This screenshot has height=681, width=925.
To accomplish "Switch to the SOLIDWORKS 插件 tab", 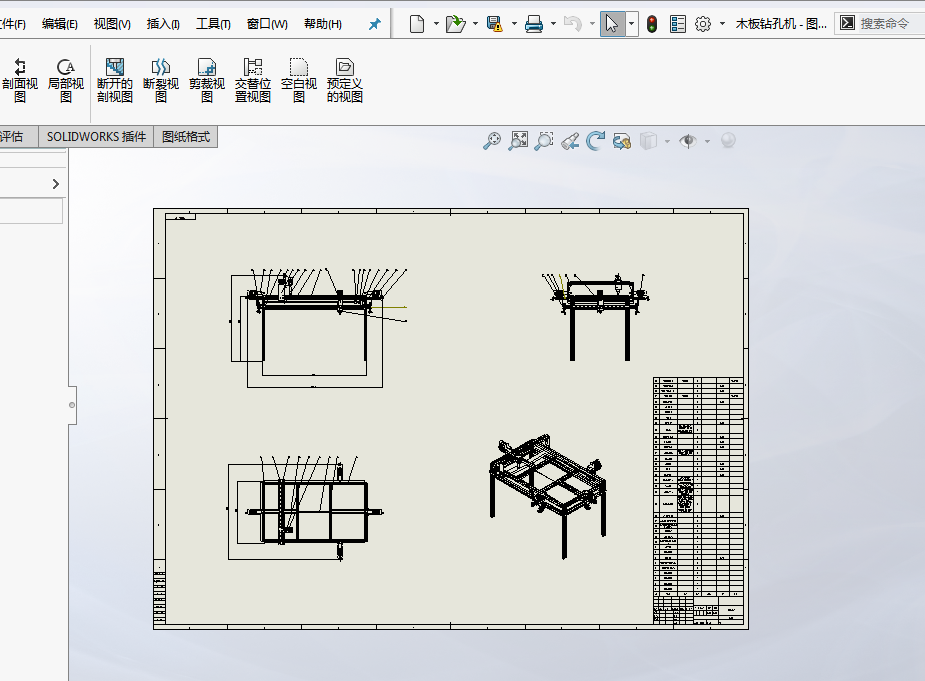I will (96, 137).
